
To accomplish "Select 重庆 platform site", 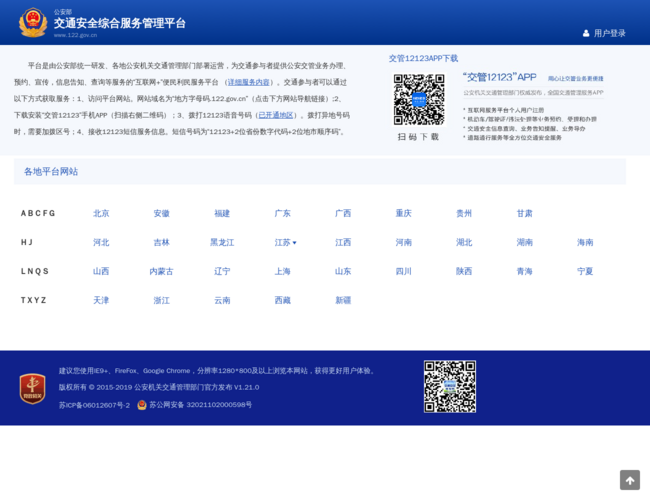I will coord(403,213).
